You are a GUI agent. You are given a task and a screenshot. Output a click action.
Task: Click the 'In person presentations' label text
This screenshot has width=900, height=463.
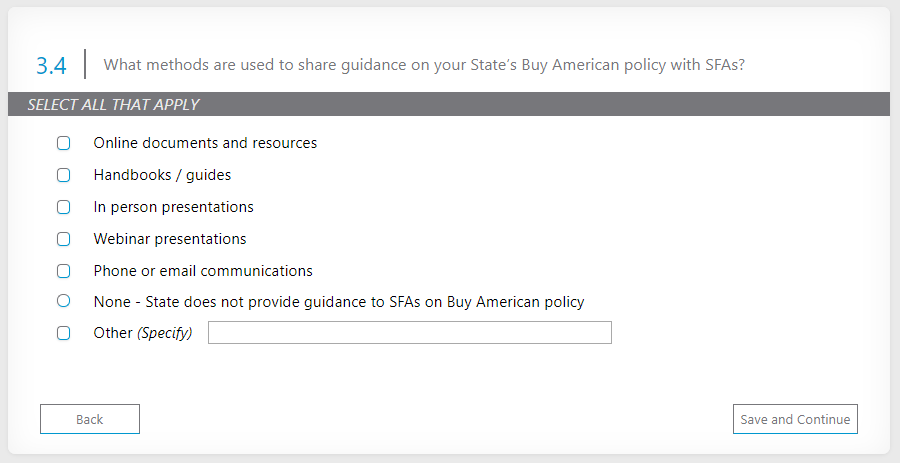tap(173, 207)
